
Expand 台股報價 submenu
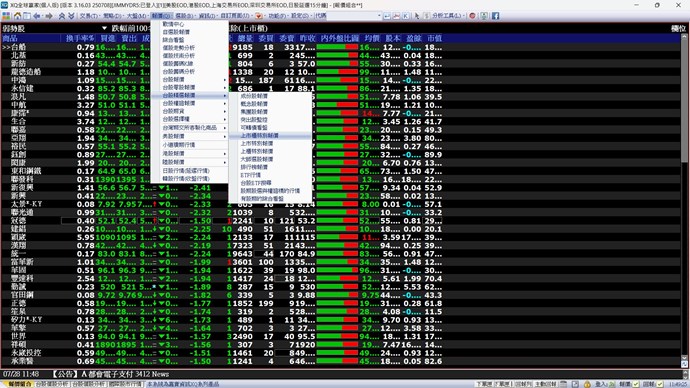(x=189, y=80)
